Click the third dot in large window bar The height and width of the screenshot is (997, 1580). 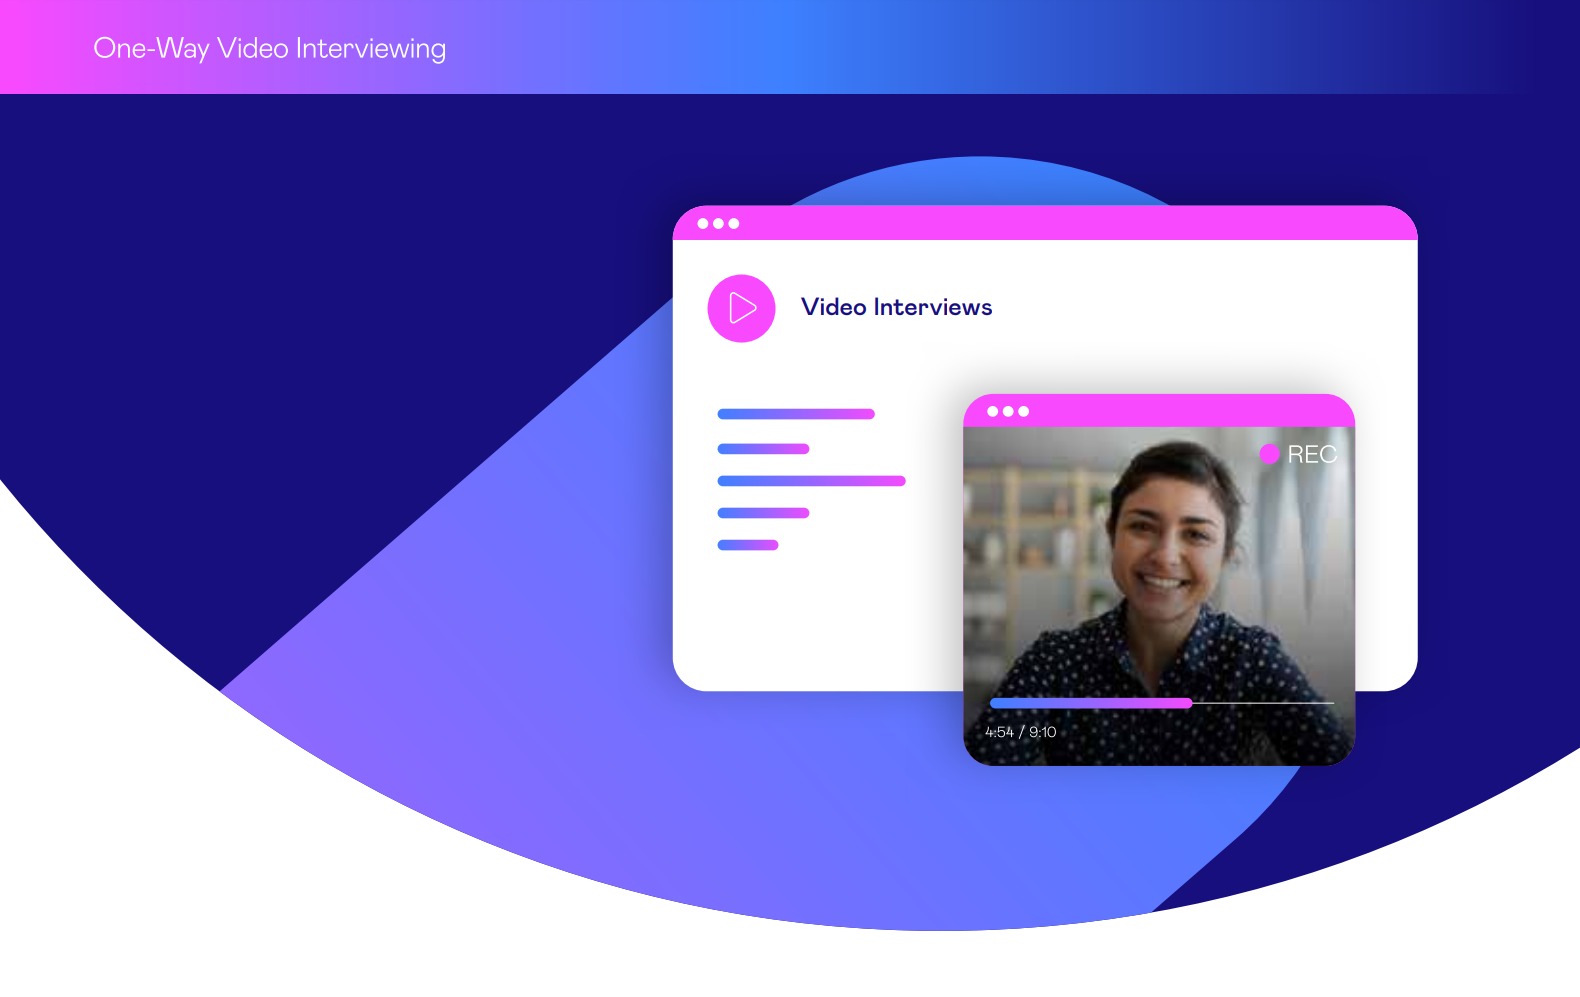[734, 224]
